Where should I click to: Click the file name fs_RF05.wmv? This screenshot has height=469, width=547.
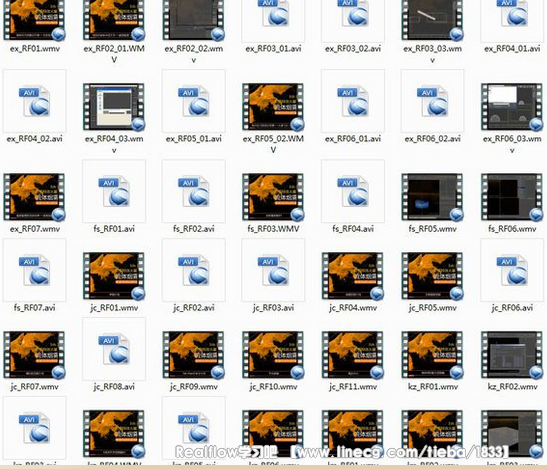tap(432, 229)
